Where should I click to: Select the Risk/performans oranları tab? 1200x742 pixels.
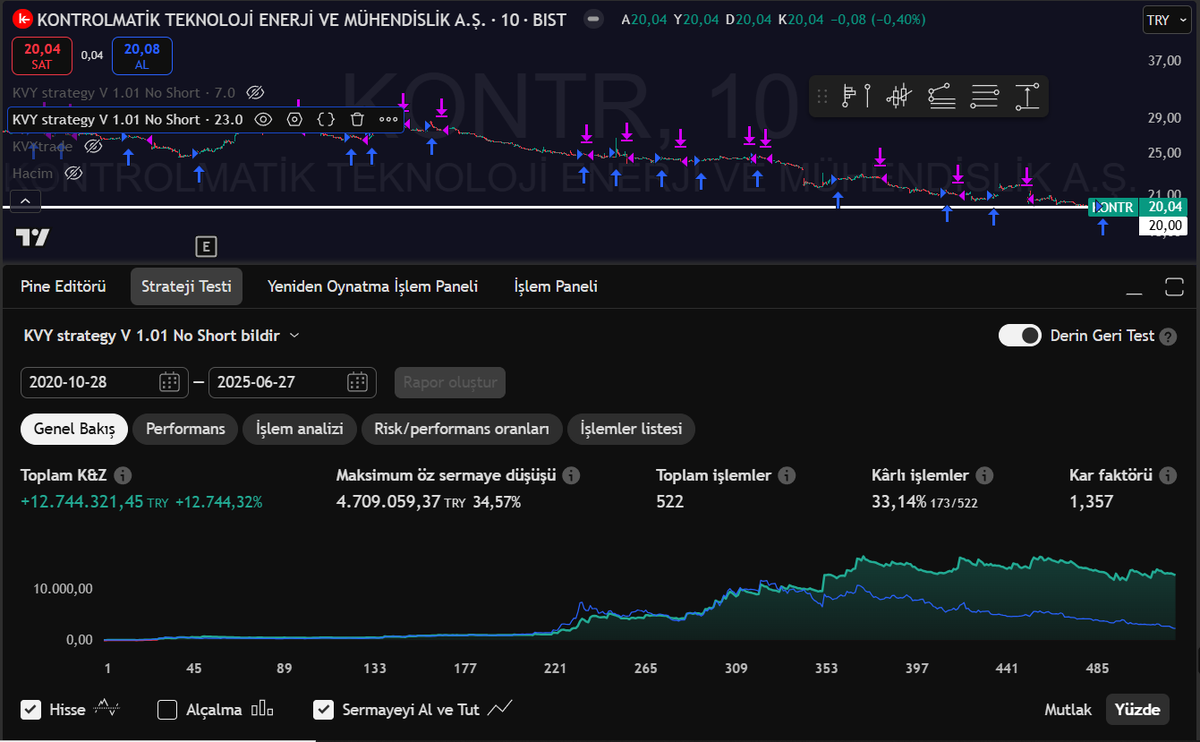pyautogui.click(x=461, y=429)
